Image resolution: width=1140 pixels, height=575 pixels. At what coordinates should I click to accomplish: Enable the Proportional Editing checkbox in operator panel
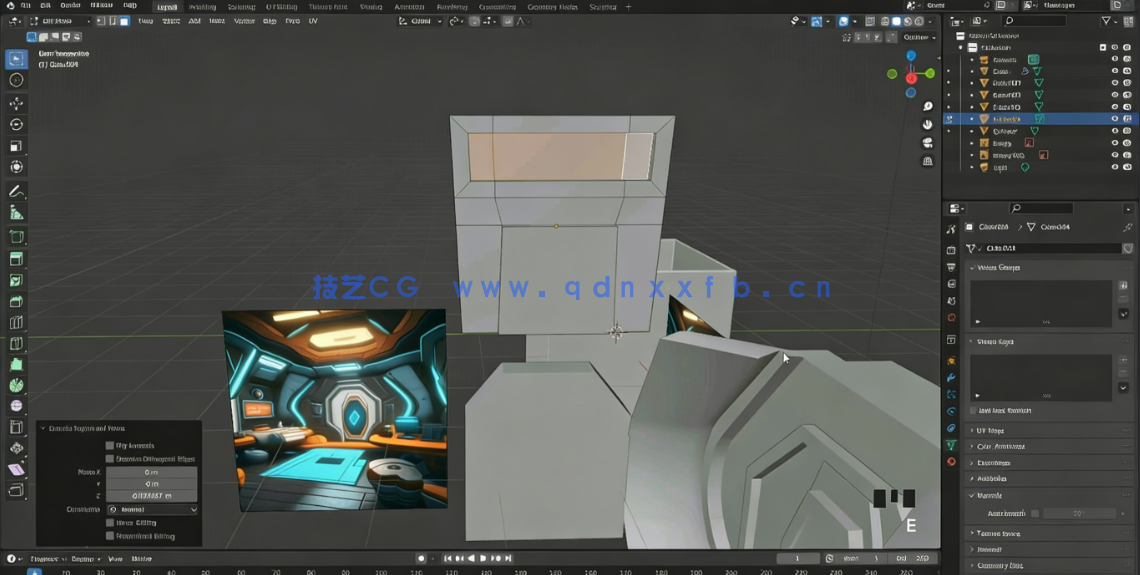pos(110,536)
